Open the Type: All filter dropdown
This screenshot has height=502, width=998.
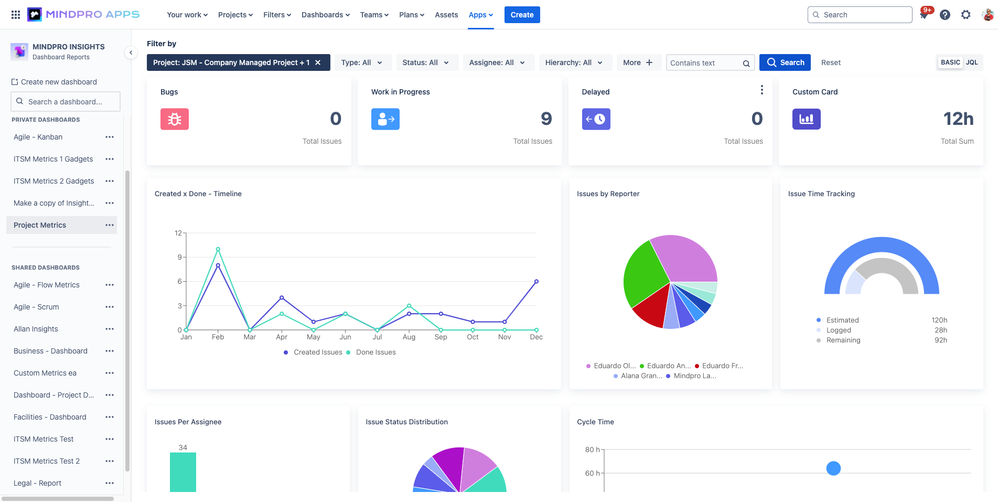[x=362, y=62]
